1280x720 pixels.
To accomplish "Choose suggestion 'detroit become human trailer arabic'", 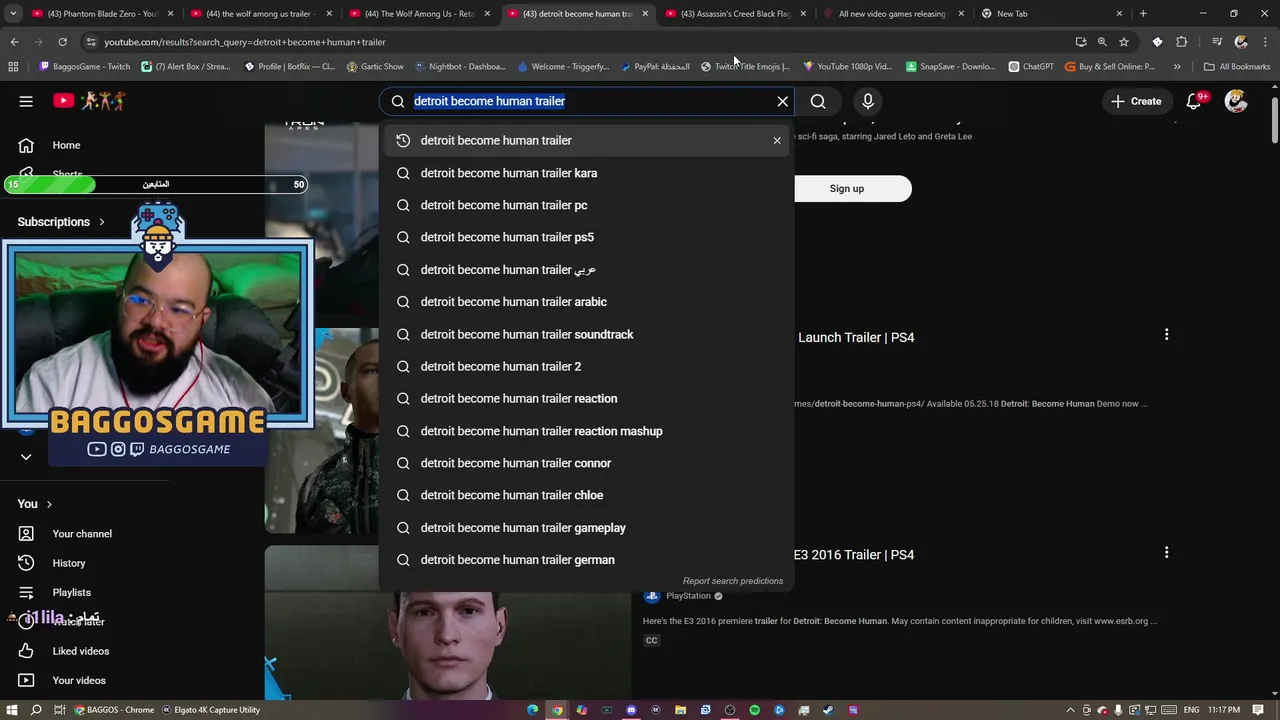I will [588, 302].
